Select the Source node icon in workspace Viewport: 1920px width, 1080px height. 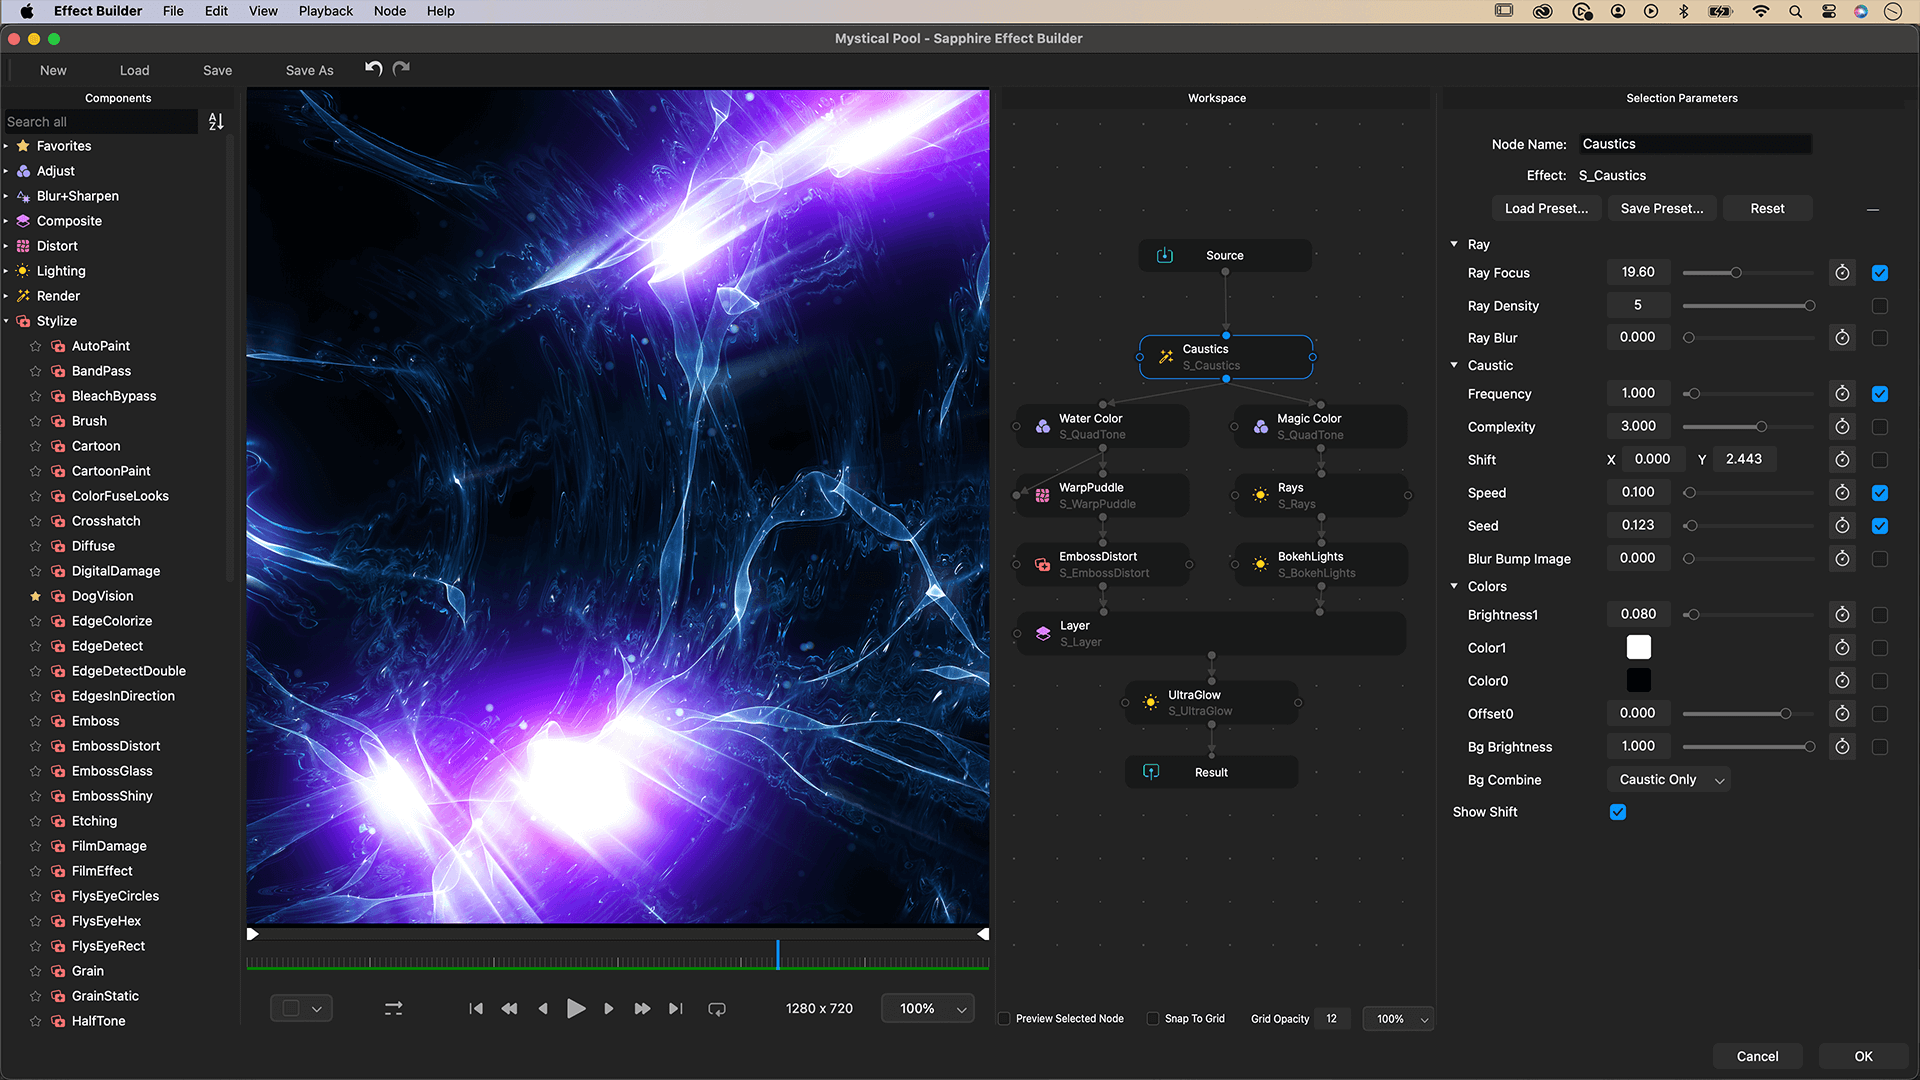point(1164,255)
